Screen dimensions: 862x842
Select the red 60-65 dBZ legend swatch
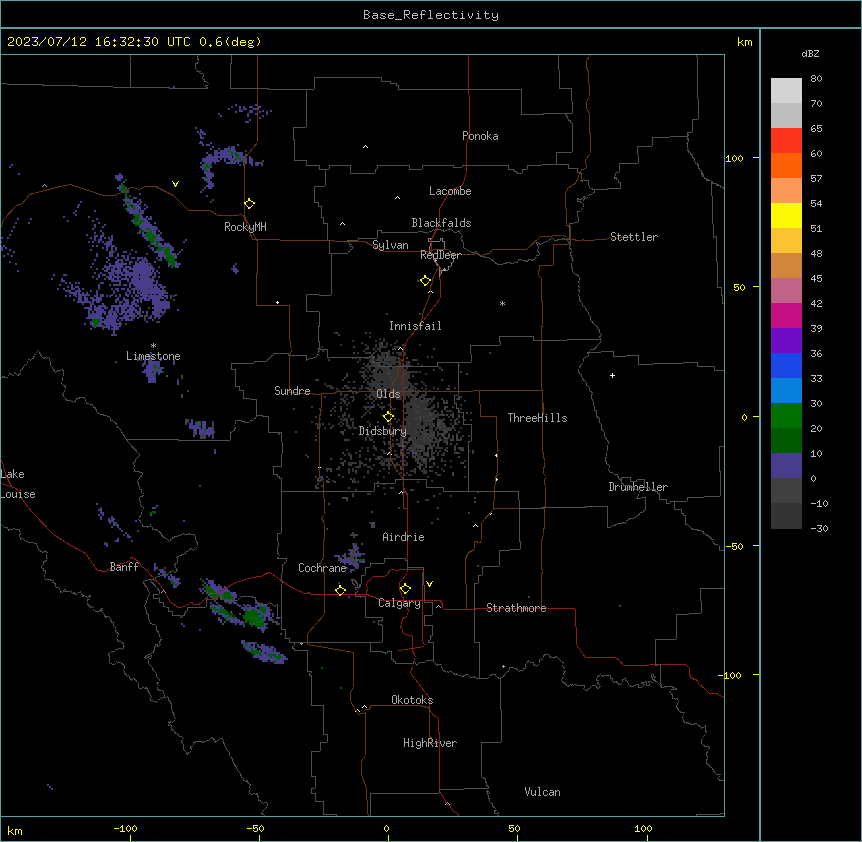point(786,140)
